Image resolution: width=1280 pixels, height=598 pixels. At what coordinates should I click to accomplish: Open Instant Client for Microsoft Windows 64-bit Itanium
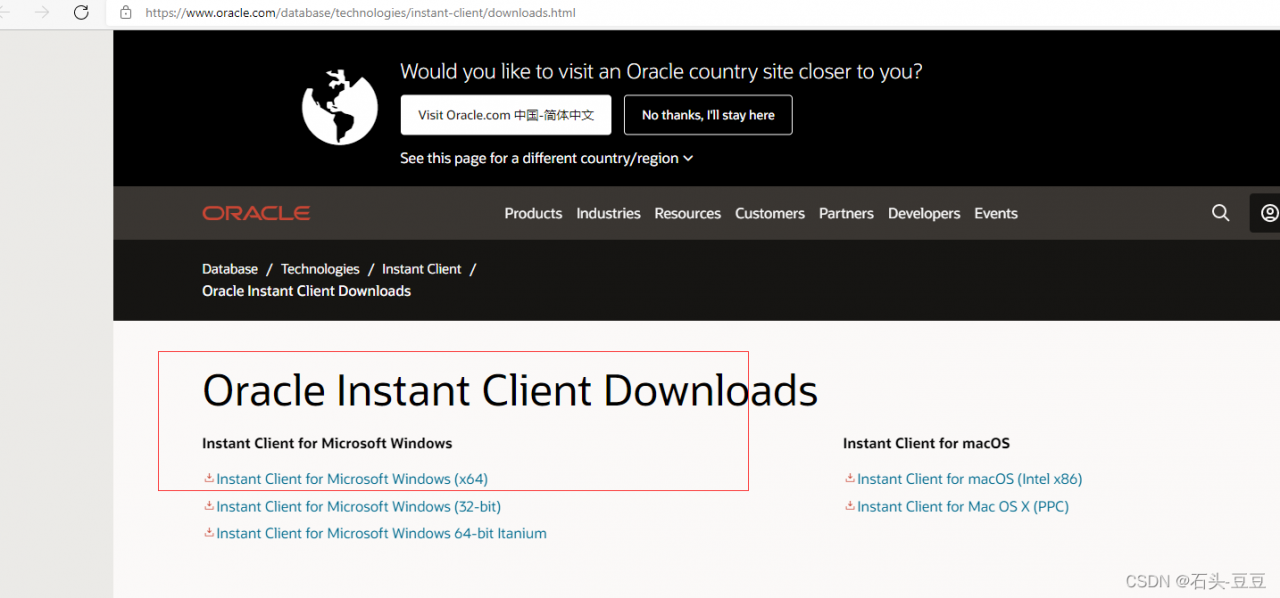381,533
